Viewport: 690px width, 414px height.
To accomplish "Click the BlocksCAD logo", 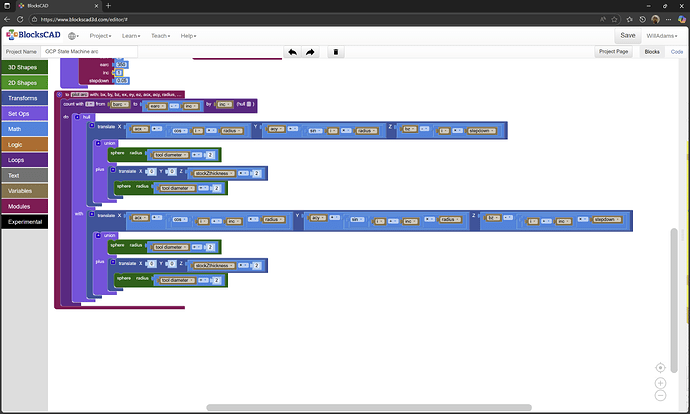I will pos(32,35).
